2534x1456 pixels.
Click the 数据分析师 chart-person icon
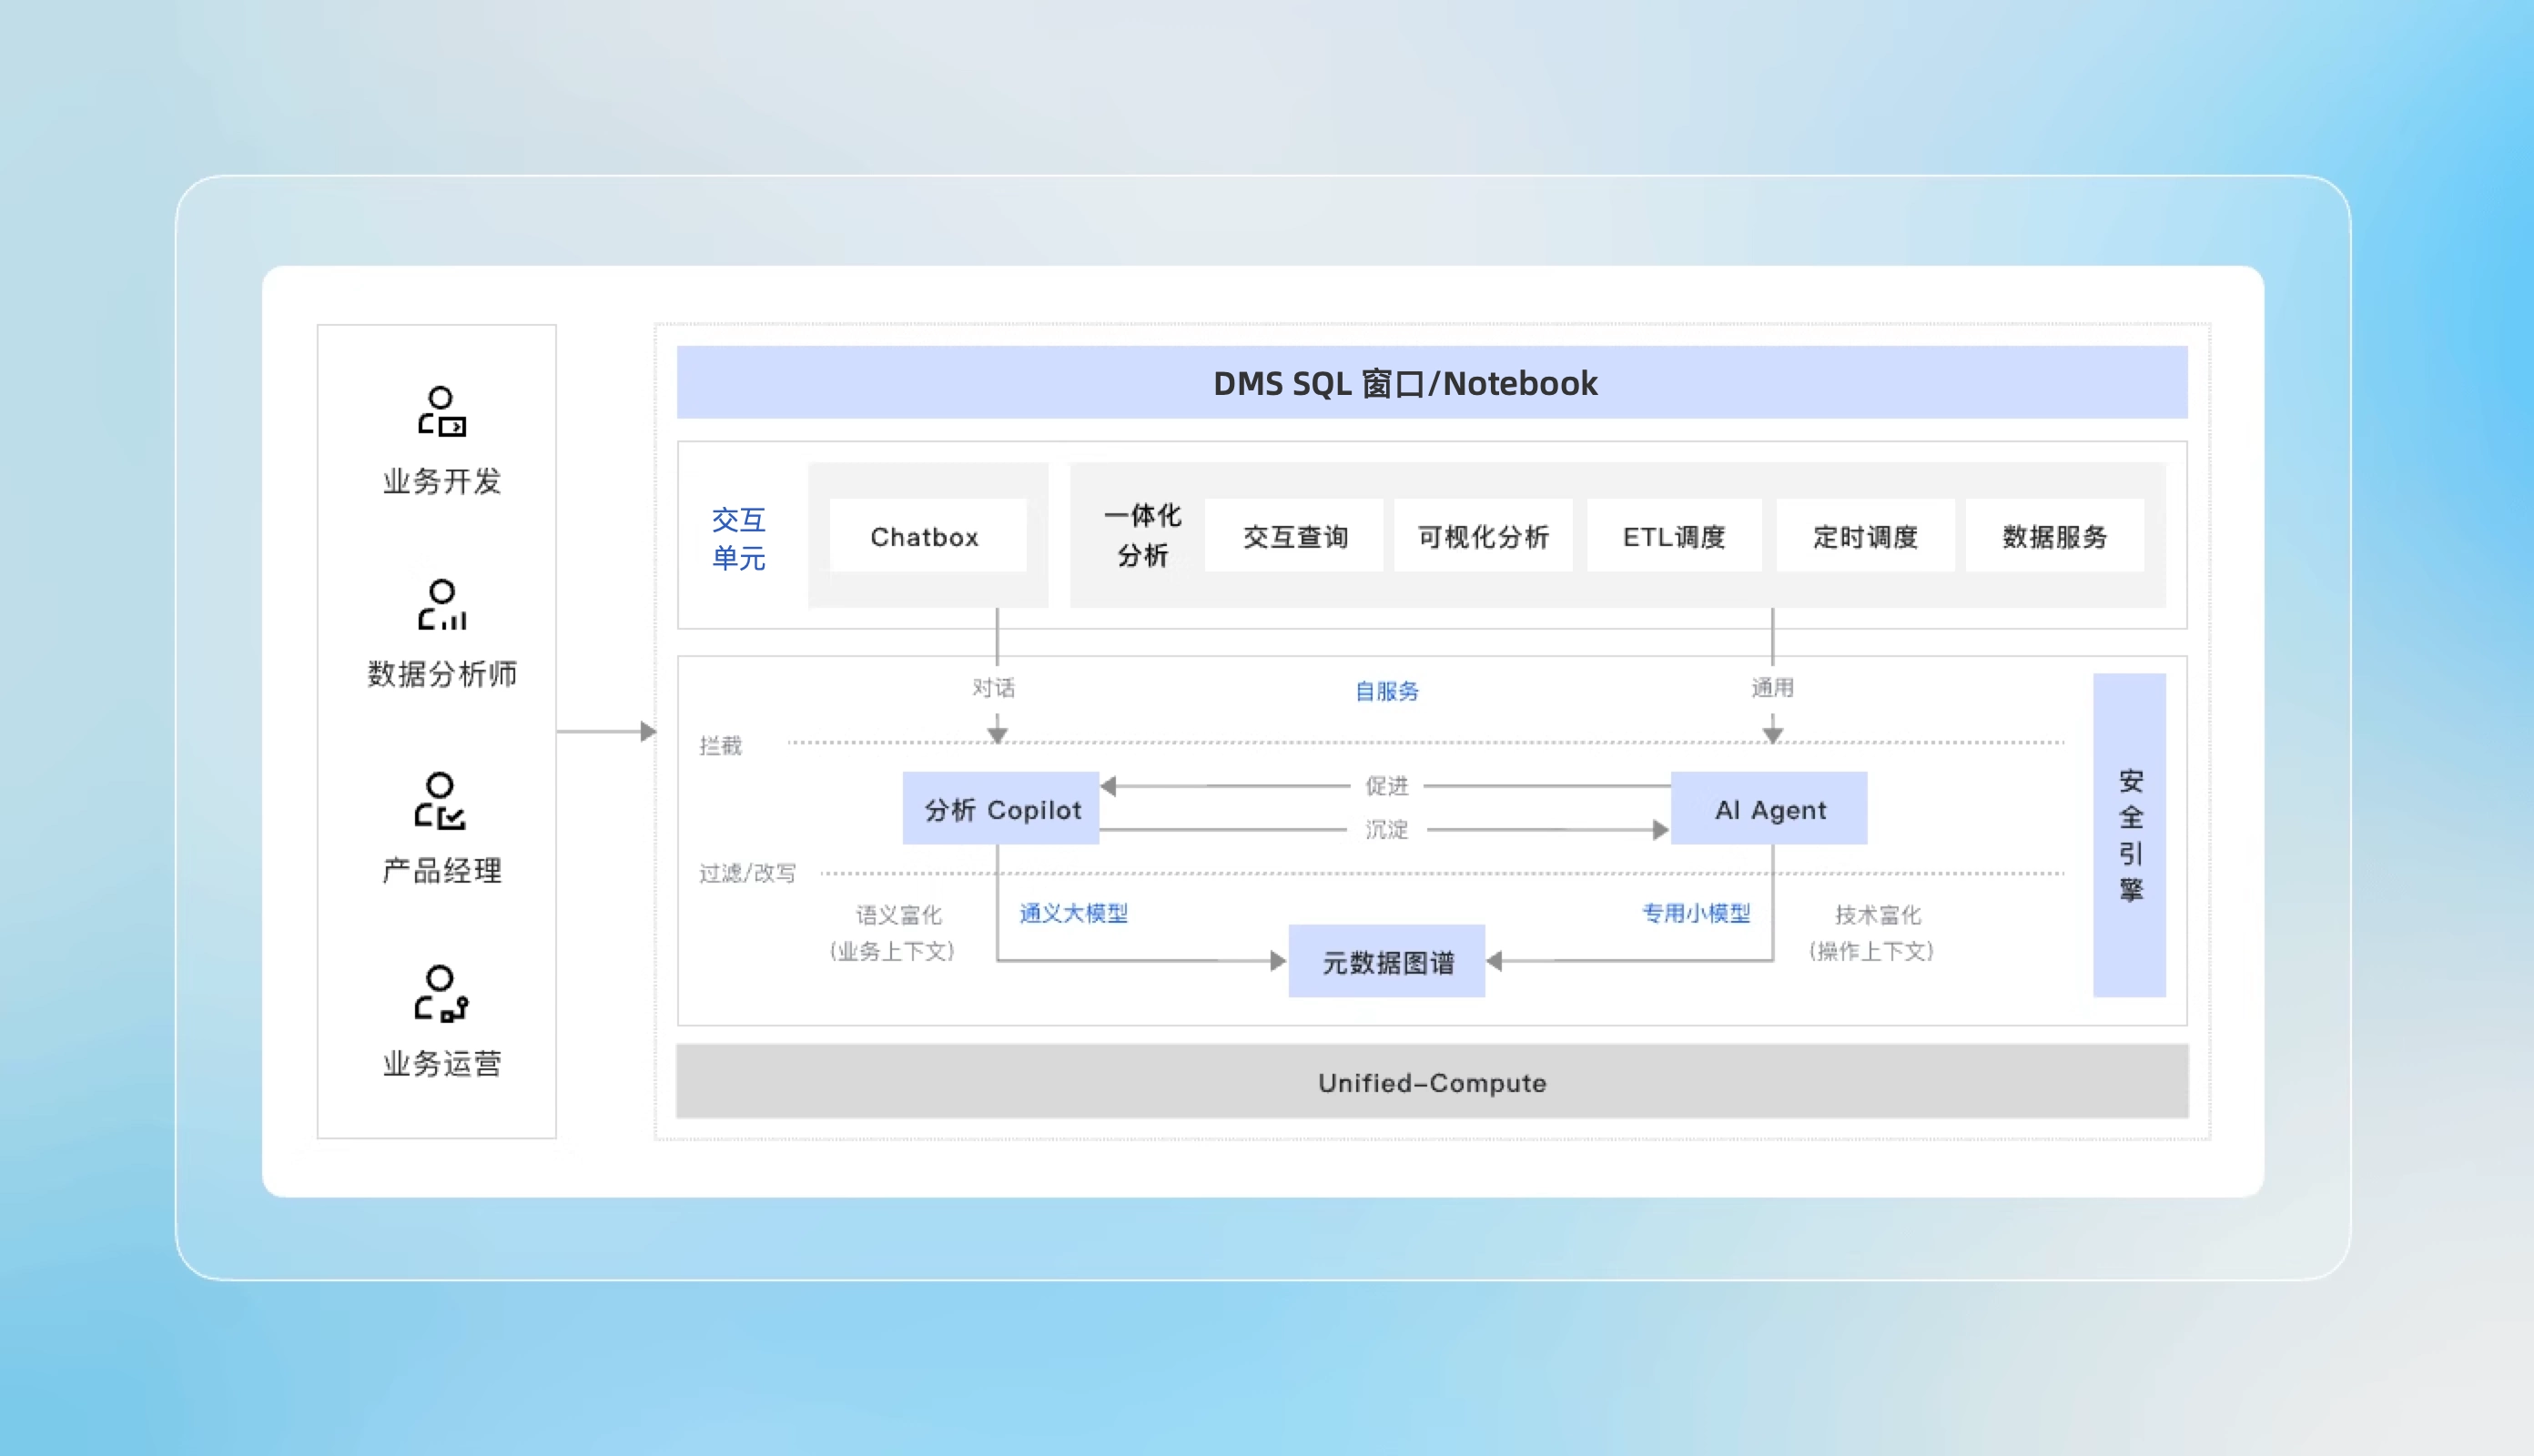pyautogui.click(x=441, y=605)
